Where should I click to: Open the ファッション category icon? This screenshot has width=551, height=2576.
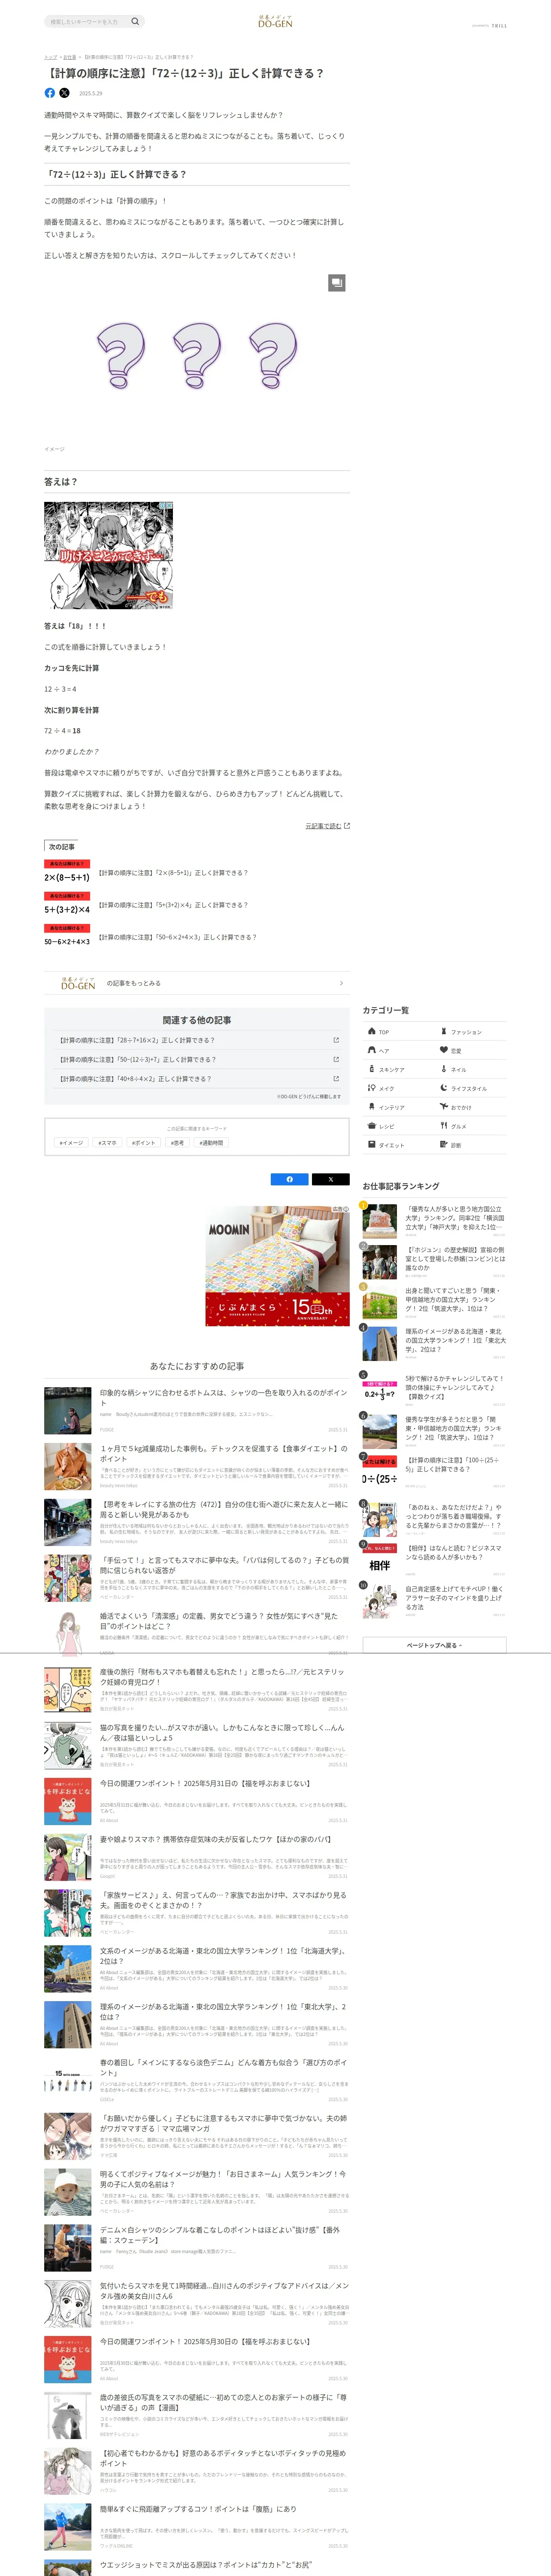[444, 1031]
